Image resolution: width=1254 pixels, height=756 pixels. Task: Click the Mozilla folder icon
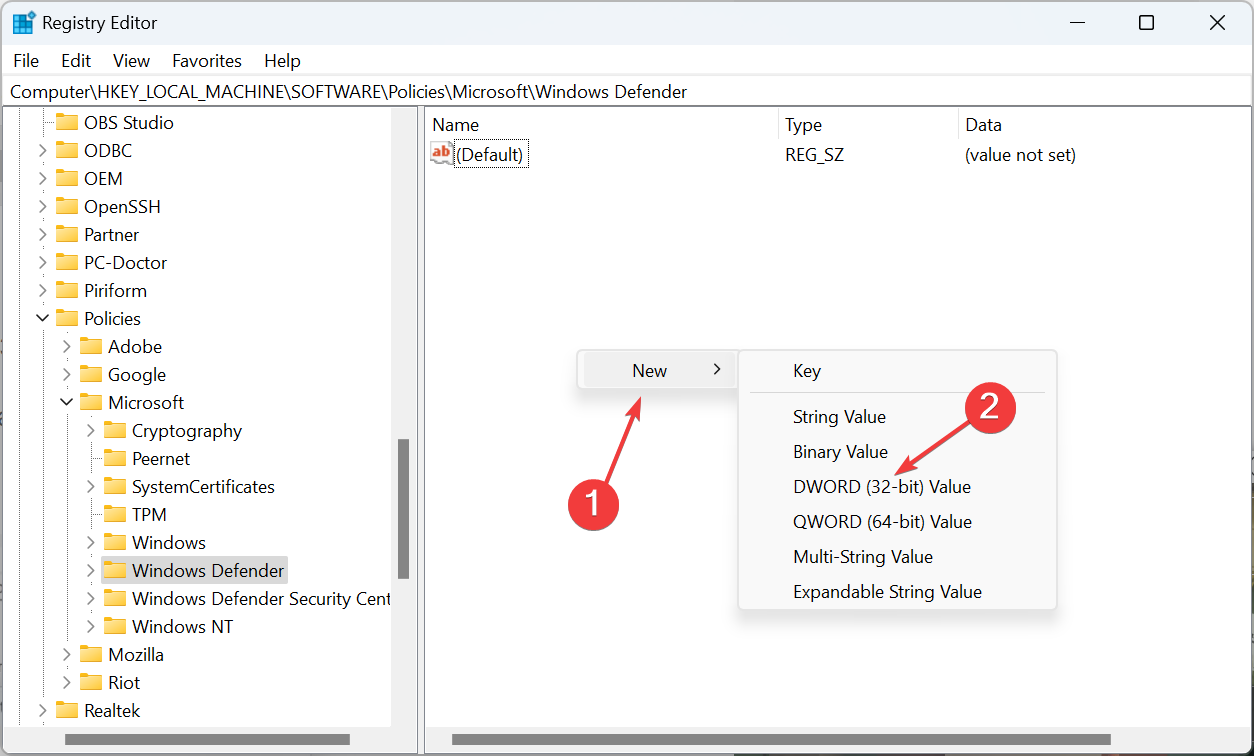[x=91, y=655]
